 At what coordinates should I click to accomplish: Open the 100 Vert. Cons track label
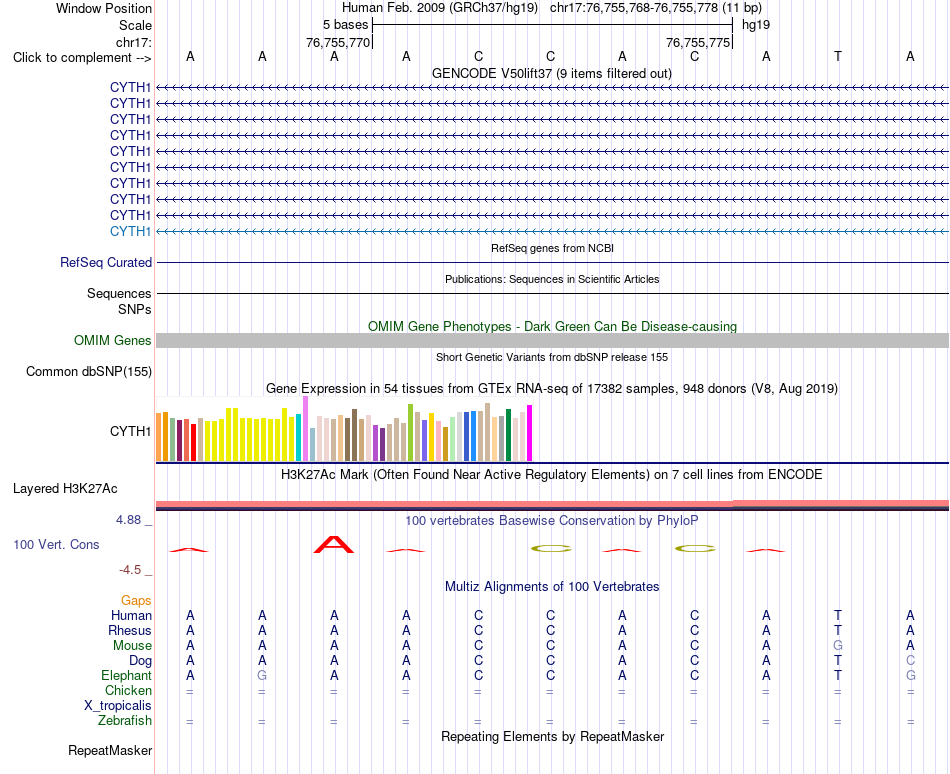point(56,544)
